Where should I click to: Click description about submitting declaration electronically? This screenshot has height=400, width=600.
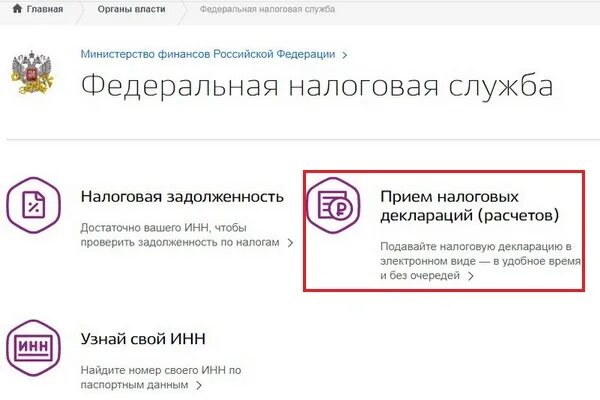point(480,261)
